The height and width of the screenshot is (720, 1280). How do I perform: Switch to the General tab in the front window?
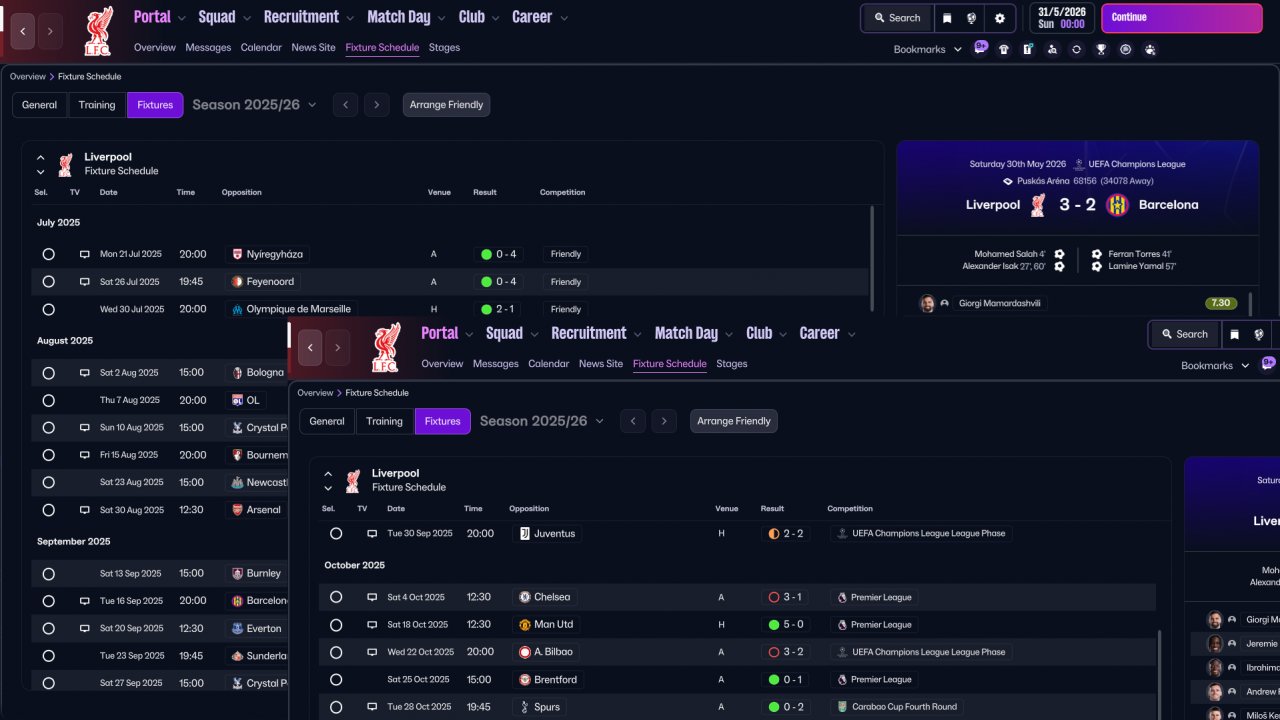point(327,422)
